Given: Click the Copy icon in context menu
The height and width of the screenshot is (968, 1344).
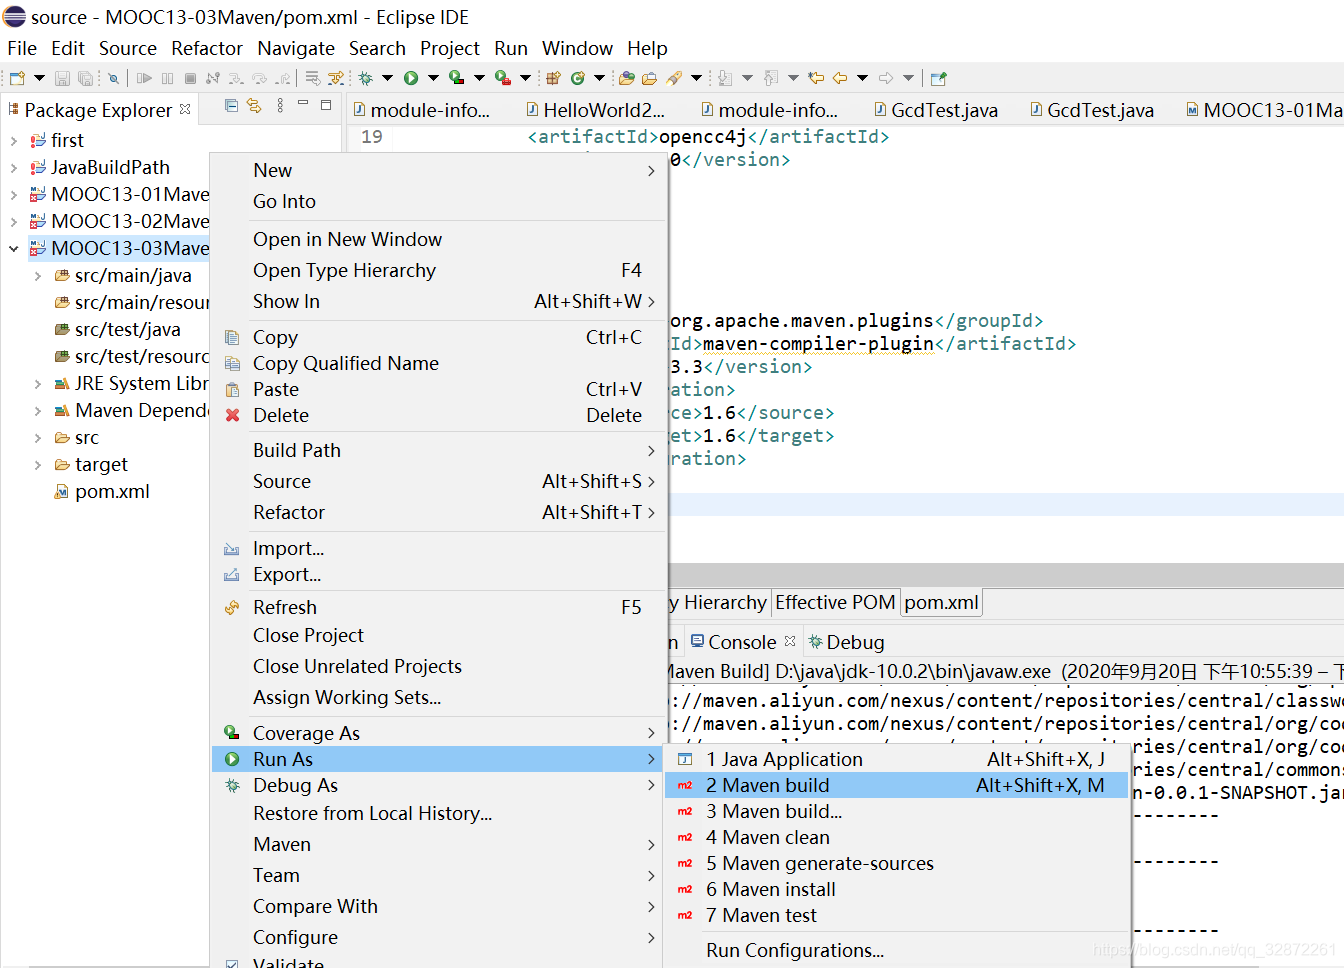Looking at the screenshot, I should (232, 338).
